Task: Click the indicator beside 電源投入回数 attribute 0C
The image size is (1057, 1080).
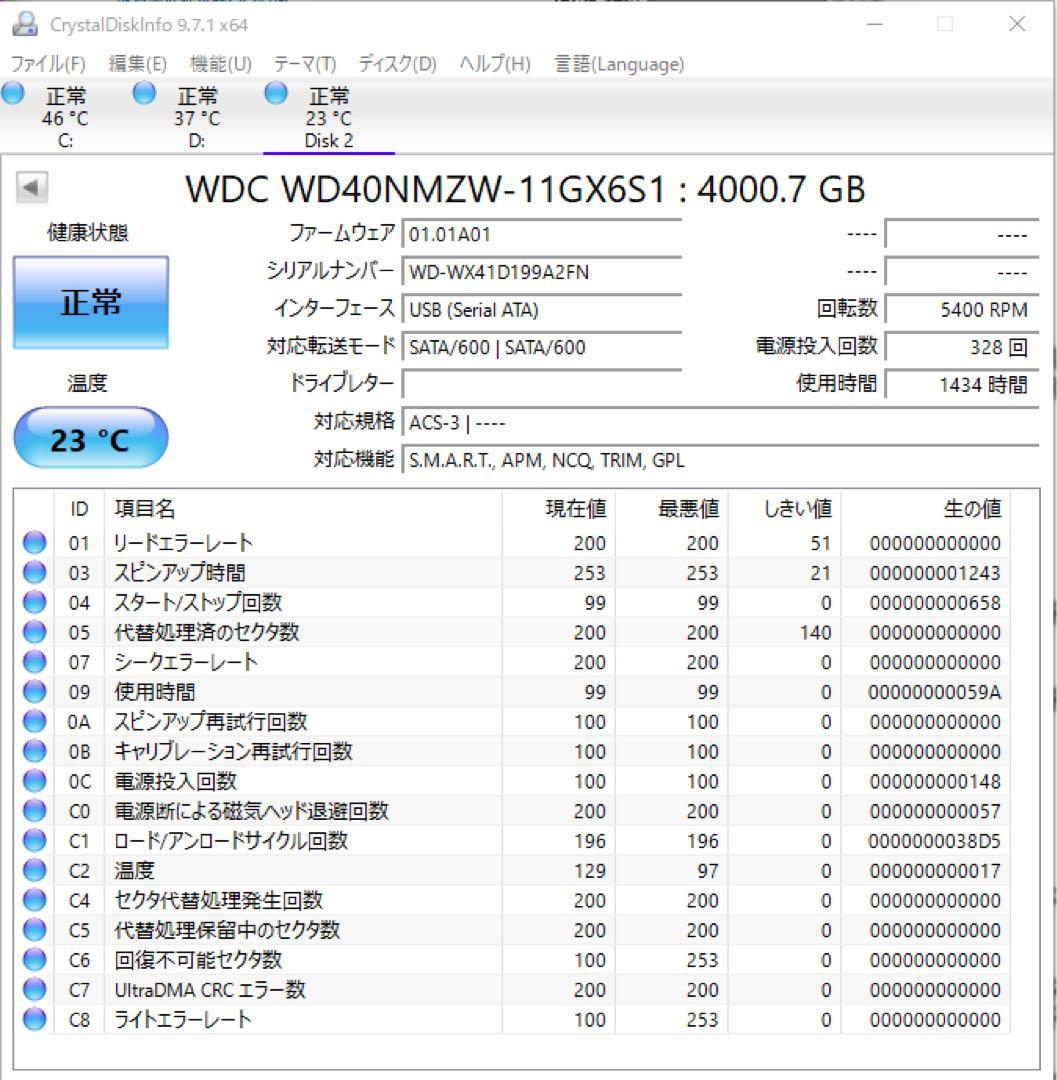Action: click(35, 781)
